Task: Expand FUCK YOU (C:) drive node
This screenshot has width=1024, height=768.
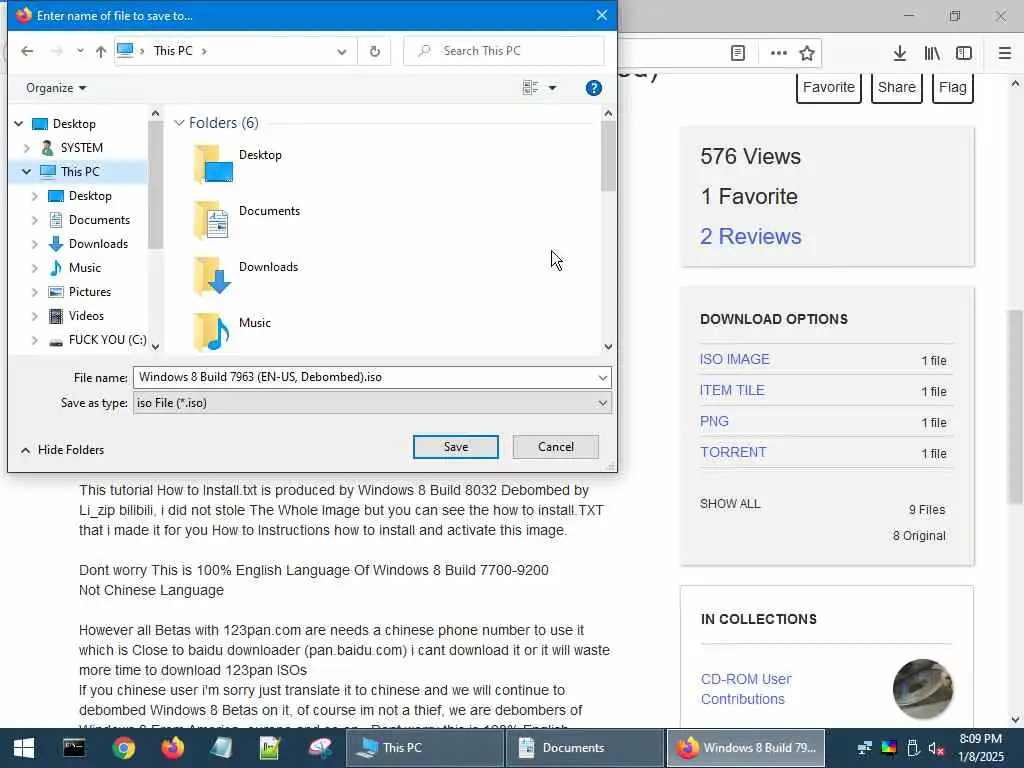Action: [35, 340]
